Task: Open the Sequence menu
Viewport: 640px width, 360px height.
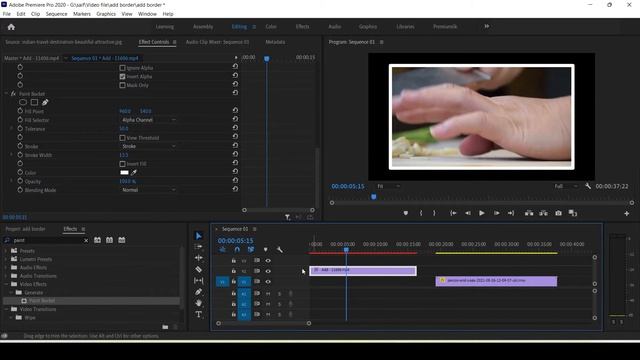Action: (x=56, y=14)
